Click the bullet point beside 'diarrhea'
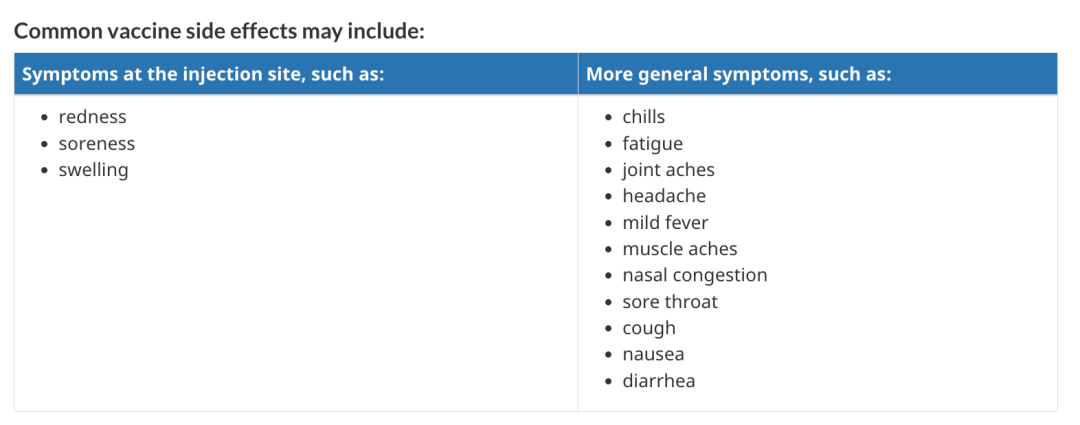The height and width of the screenshot is (425, 1080). tap(608, 382)
